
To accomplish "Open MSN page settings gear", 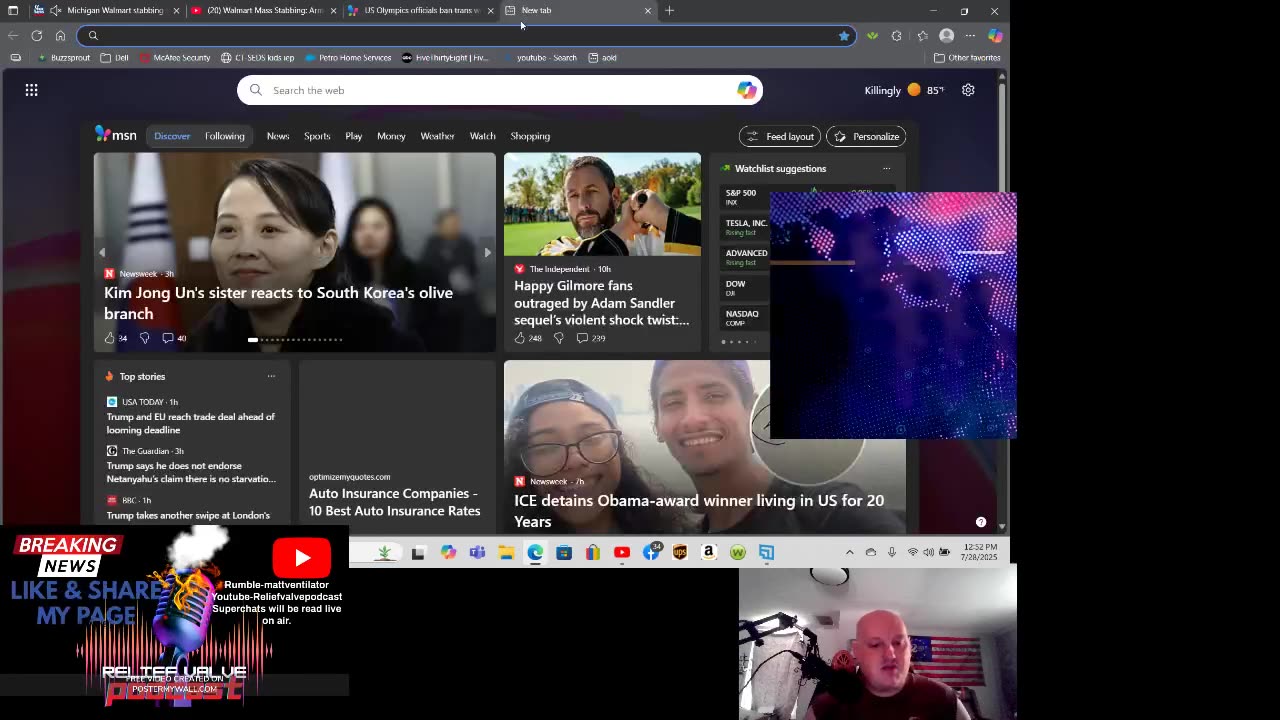I will pos(968,90).
